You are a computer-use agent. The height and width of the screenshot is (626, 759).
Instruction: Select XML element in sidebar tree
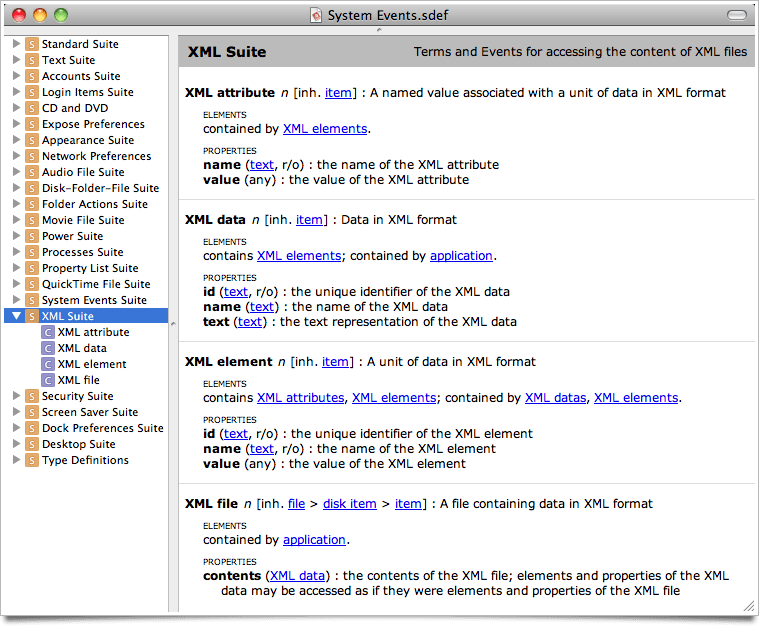point(92,365)
